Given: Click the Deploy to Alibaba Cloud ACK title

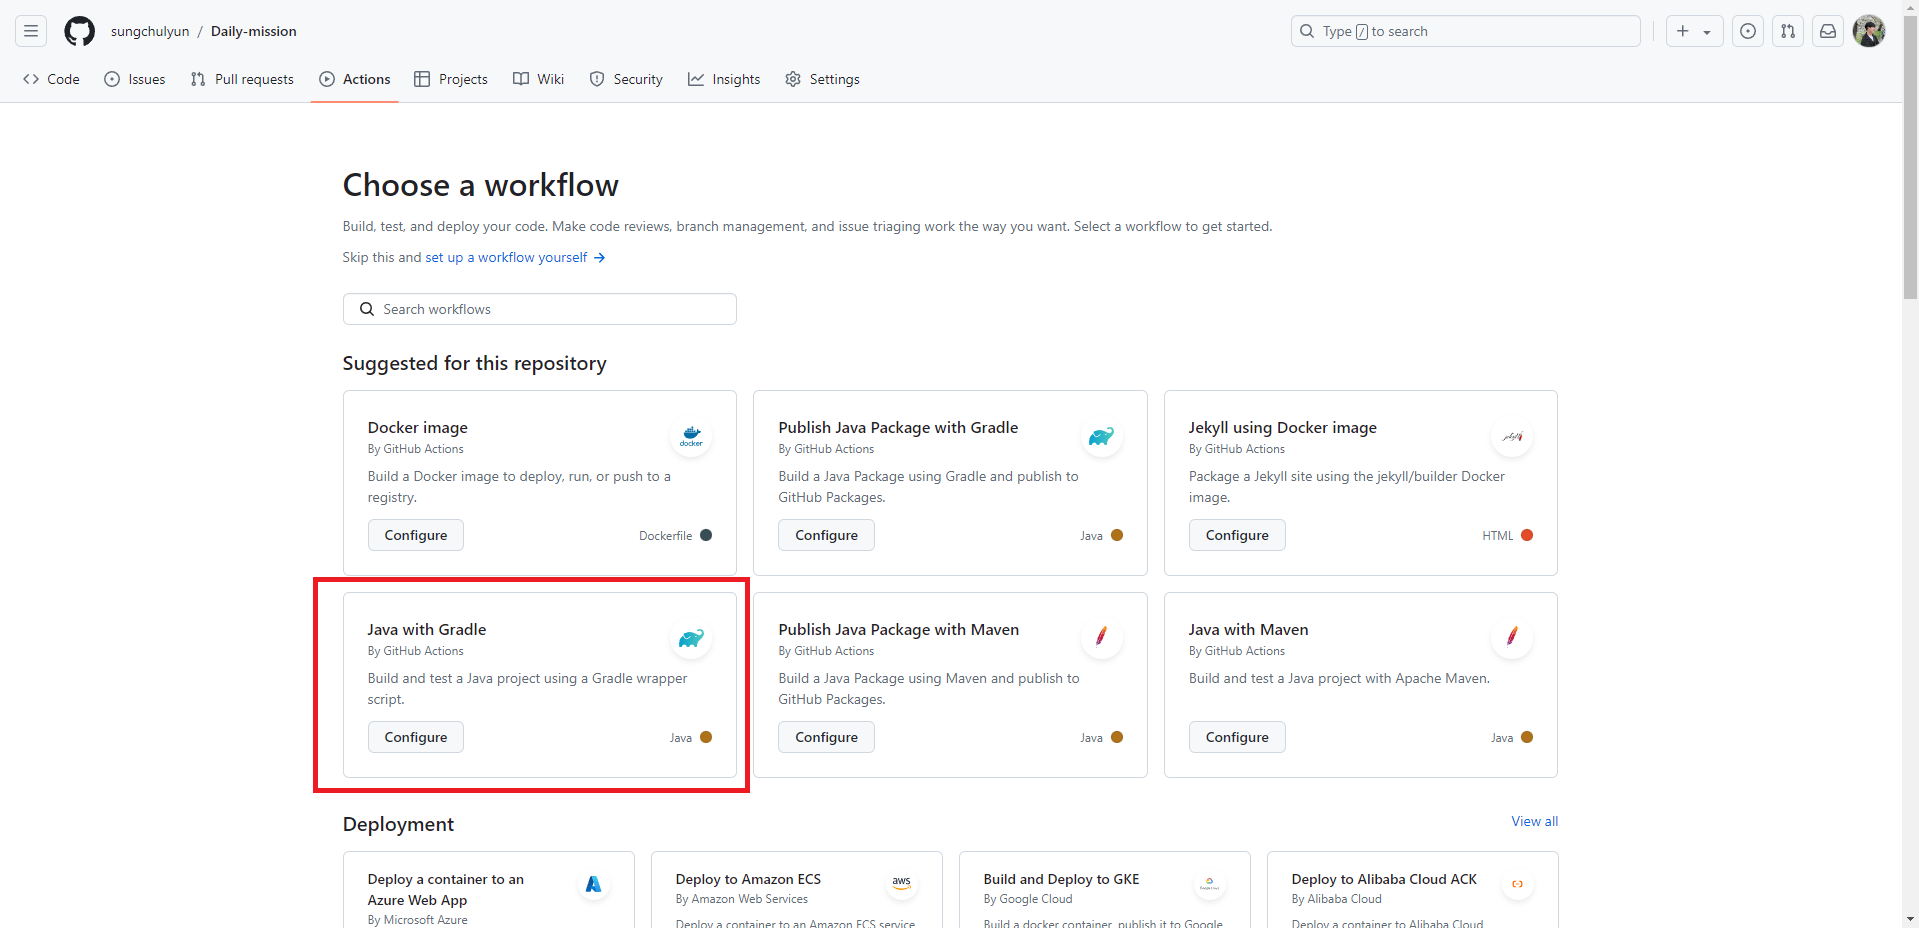Looking at the screenshot, I should 1384,879.
